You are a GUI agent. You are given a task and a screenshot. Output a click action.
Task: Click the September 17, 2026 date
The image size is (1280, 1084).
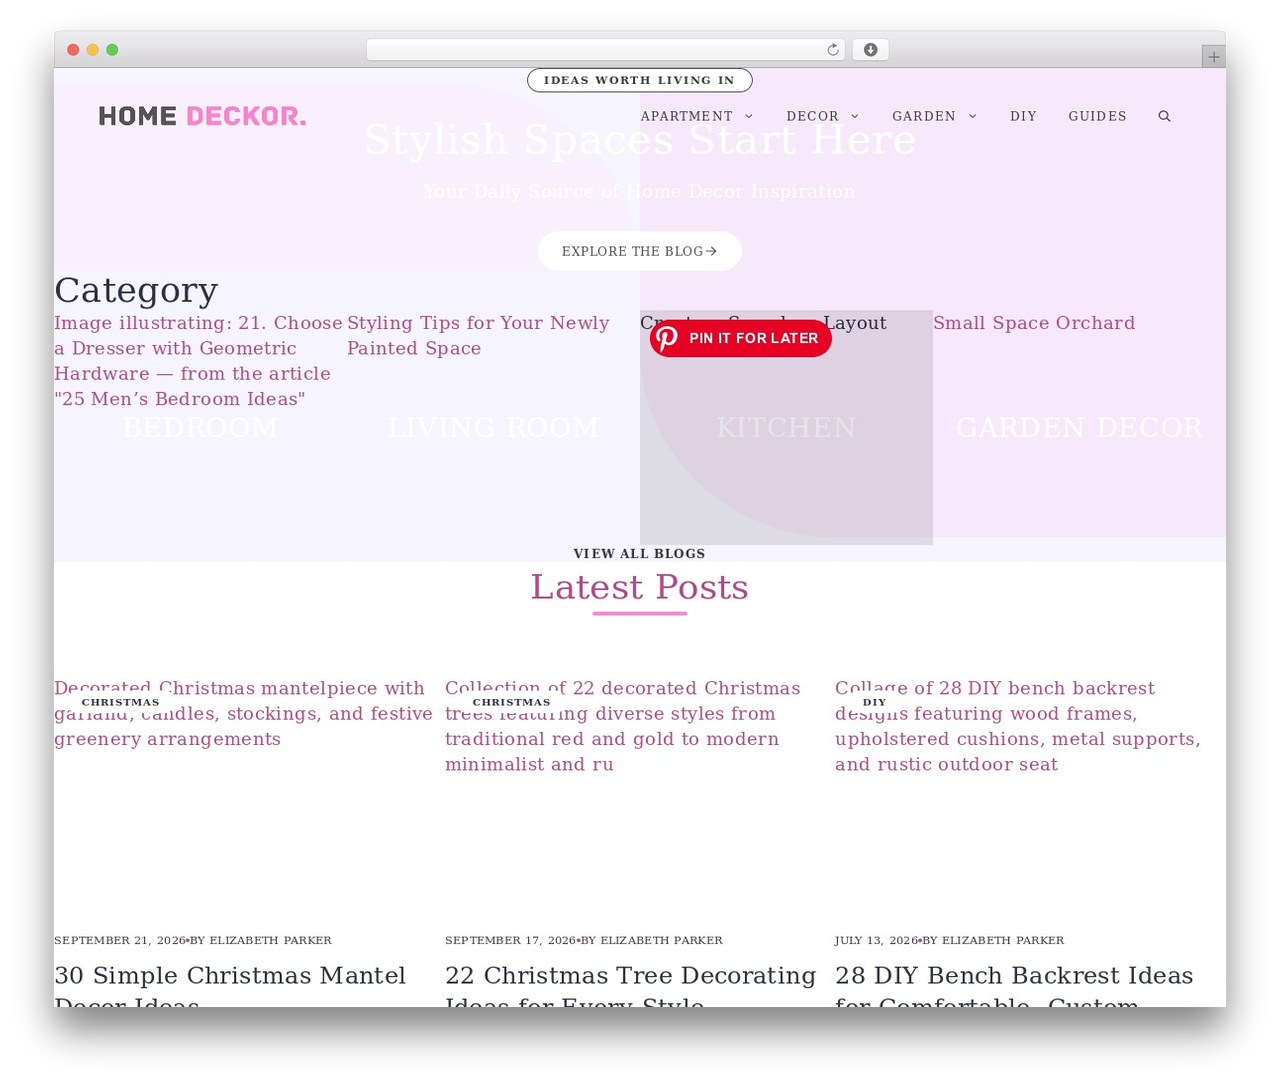coord(510,940)
